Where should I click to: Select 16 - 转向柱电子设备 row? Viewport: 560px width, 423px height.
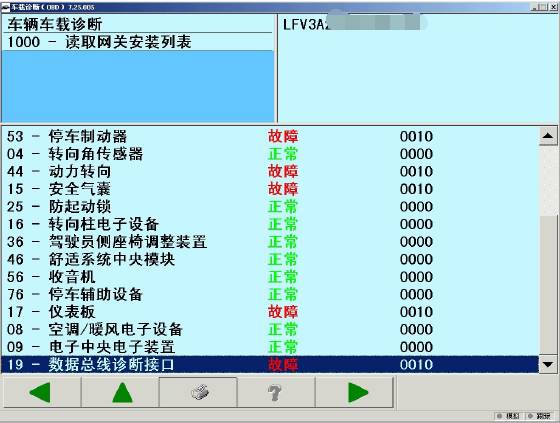point(270,224)
